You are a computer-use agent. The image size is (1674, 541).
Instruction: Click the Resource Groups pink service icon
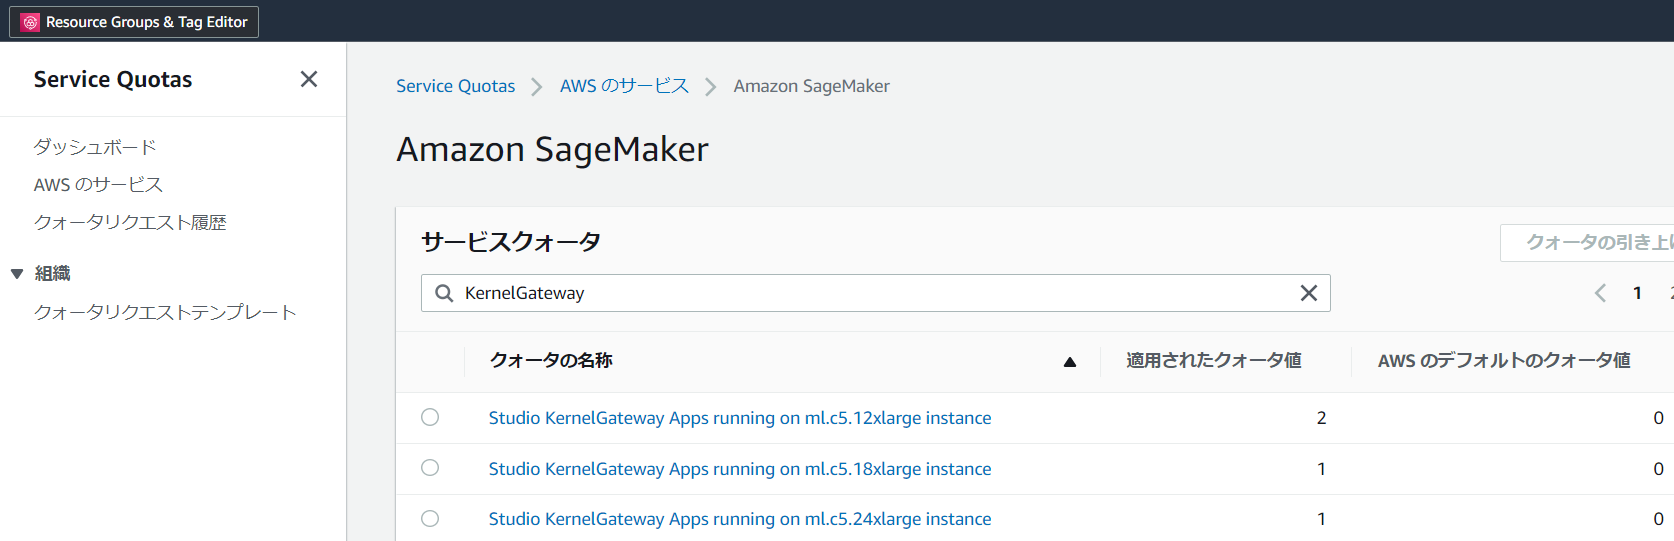pyautogui.click(x=30, y=22)
